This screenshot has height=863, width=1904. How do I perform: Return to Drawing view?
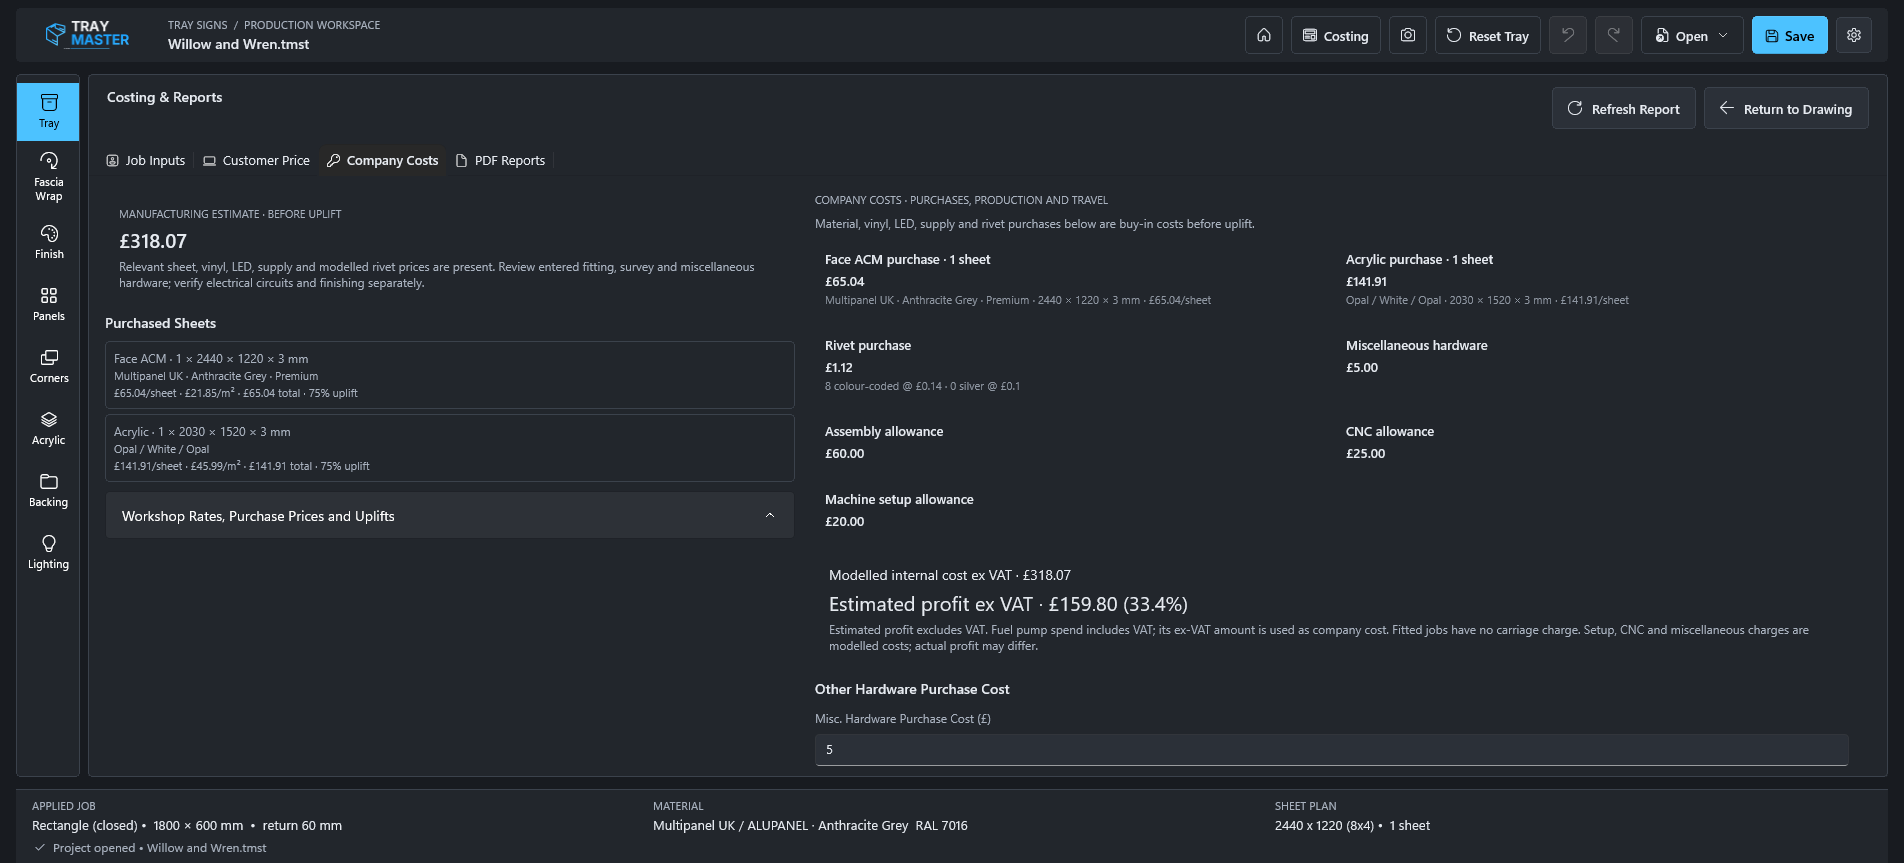pos(1786,108)
